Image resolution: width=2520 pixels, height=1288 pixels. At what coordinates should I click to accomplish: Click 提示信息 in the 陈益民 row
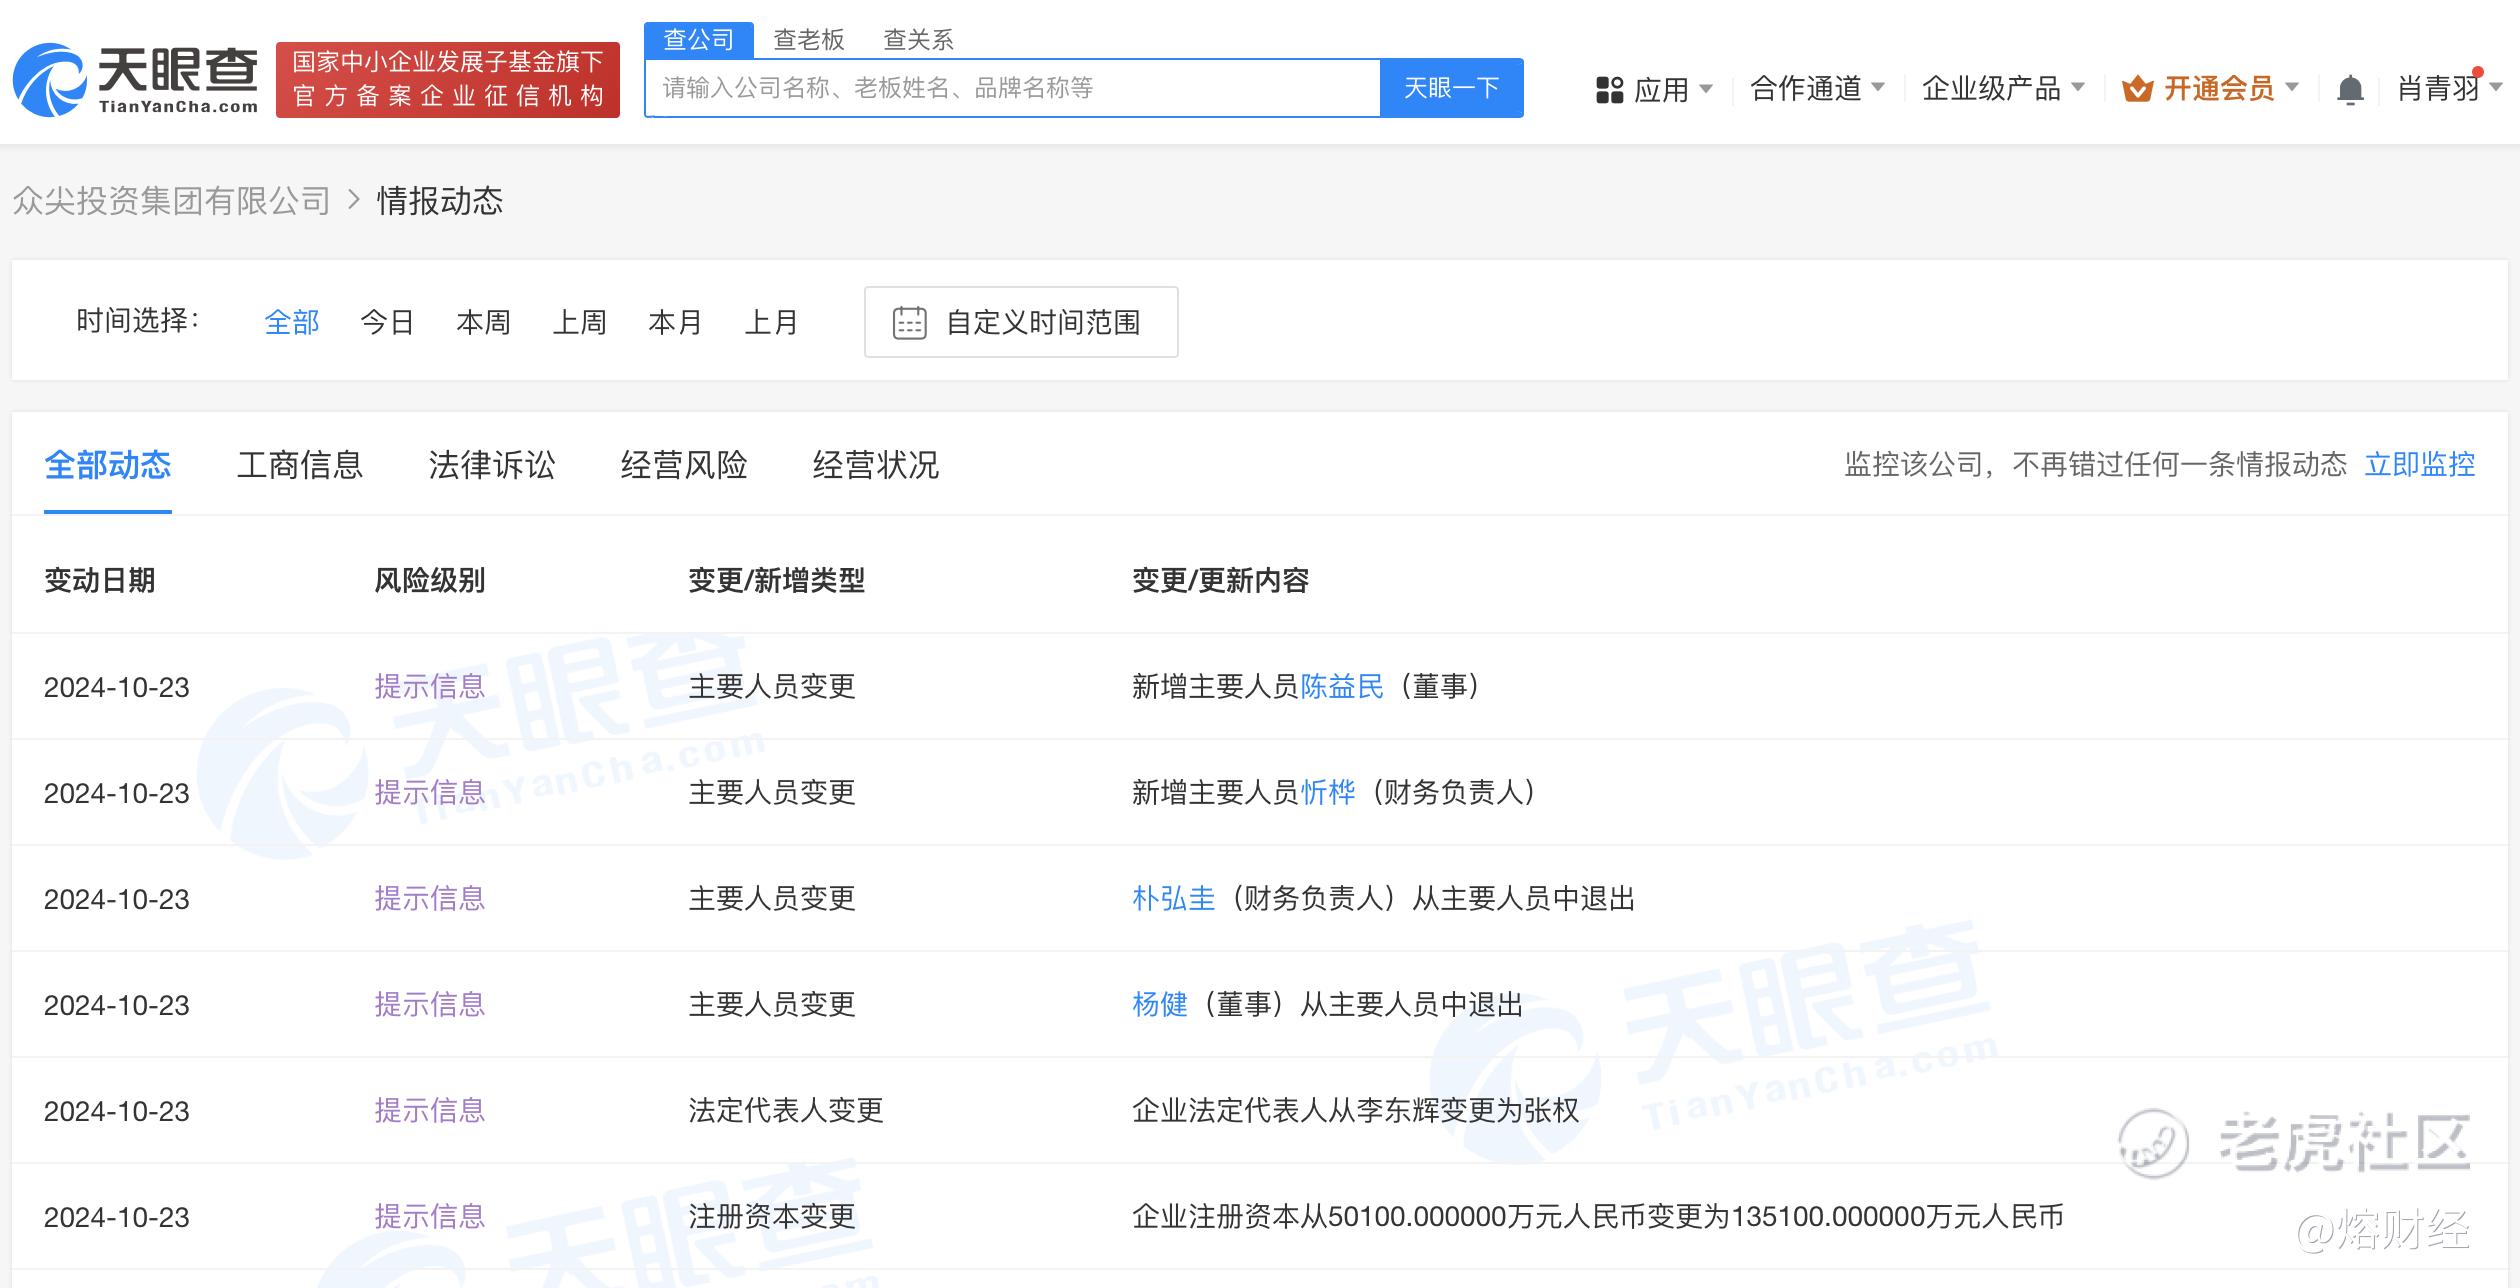pyautogui.click(x=430, y=686)
